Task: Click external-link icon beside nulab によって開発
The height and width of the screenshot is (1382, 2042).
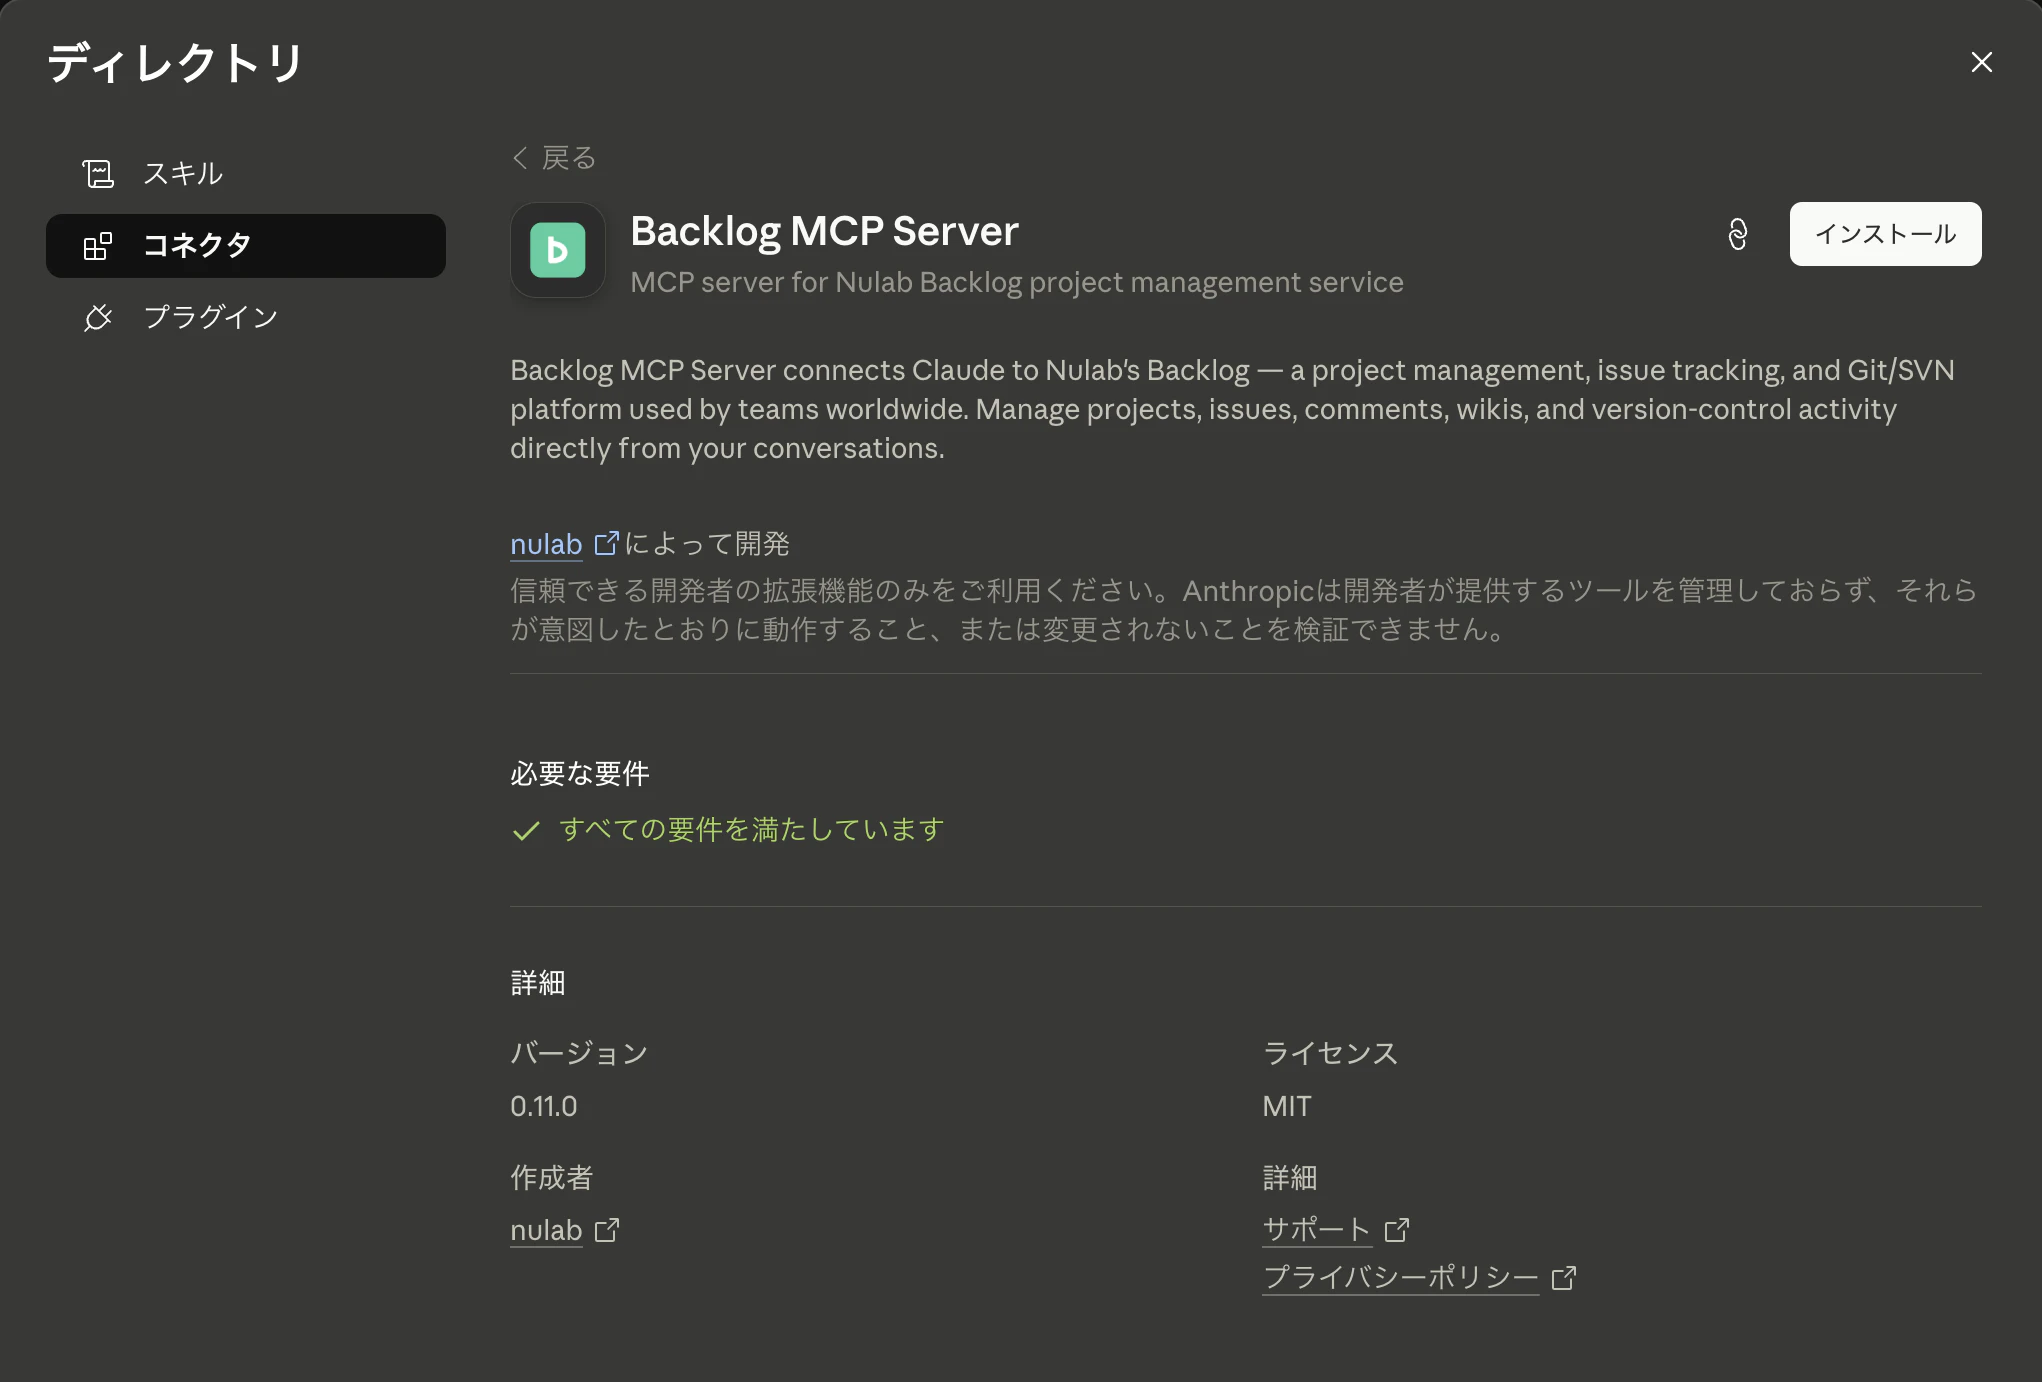Action: click(607, 543)
